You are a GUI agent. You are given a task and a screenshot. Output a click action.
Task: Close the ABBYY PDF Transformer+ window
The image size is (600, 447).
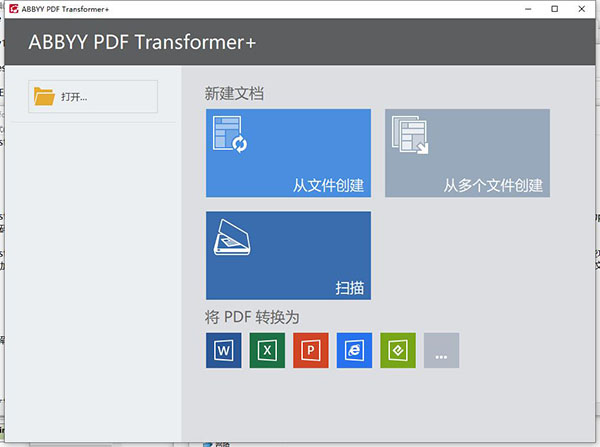pyautogui.click(x=582, y=9)
